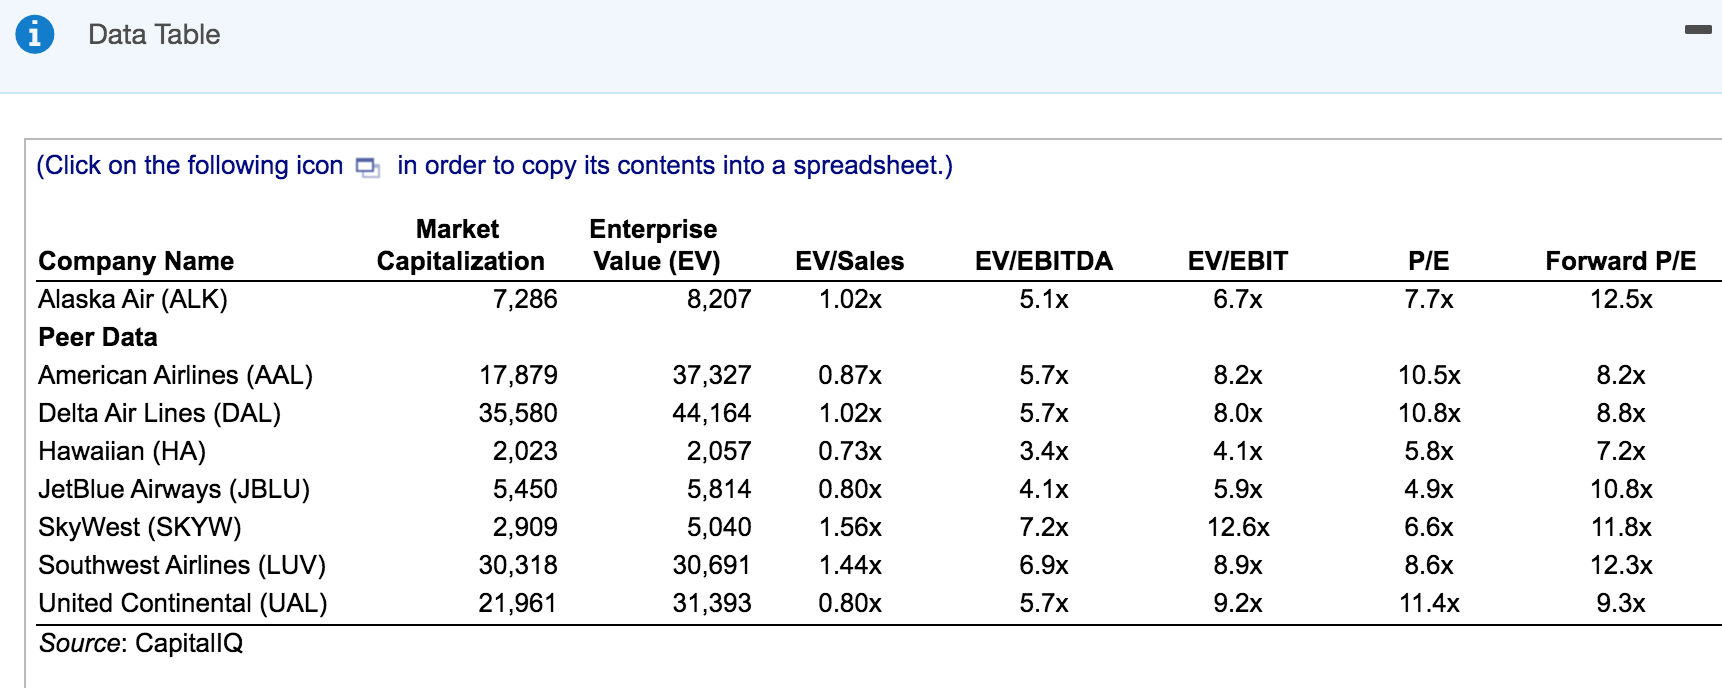Click Delta Forward P/E value 8.8x
This screenshot has height=688, width=1722.
coord(1621,413)
